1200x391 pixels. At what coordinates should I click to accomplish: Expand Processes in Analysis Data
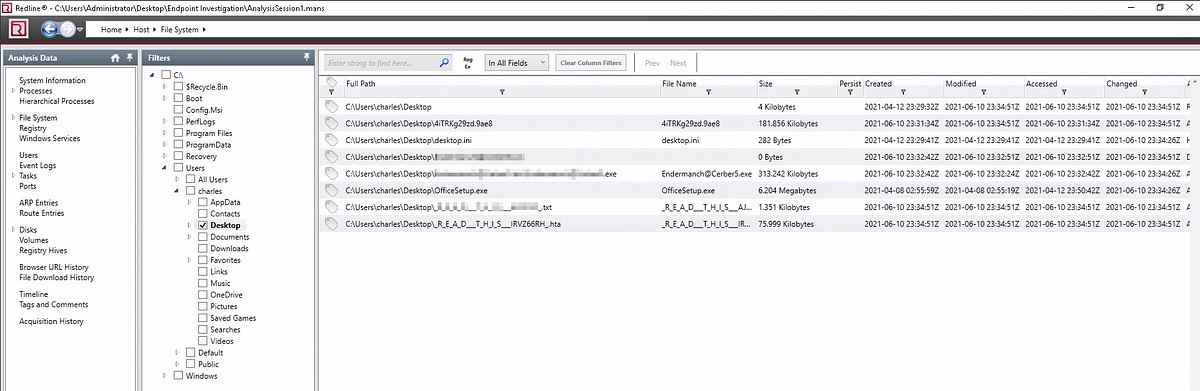(12, 91)
